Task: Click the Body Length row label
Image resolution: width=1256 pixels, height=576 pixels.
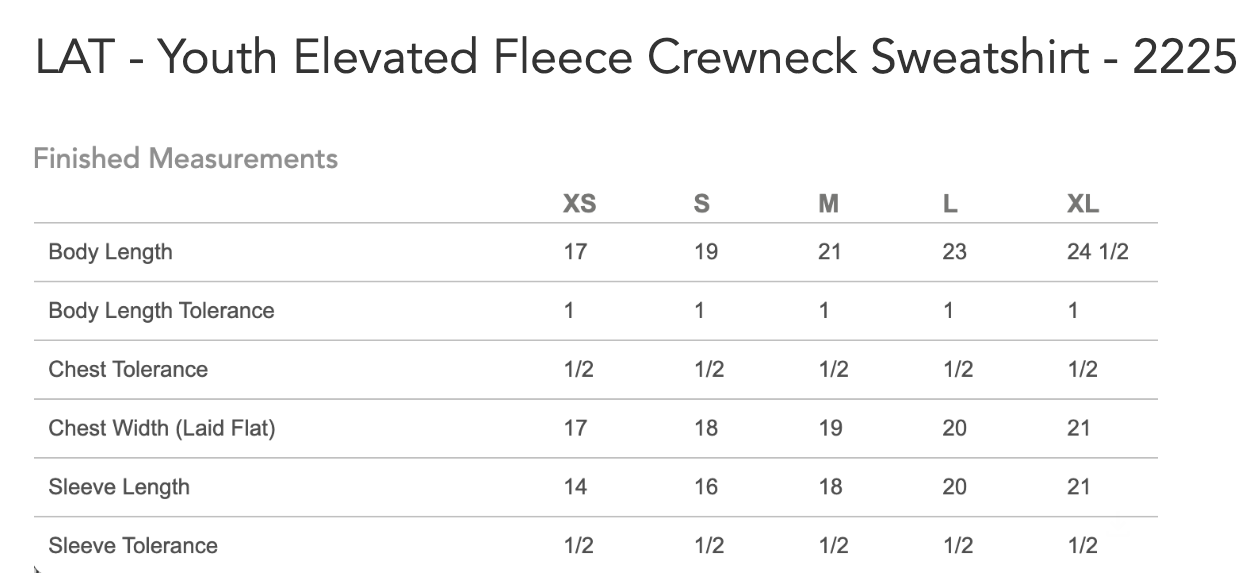Action: tap(110, 252)
